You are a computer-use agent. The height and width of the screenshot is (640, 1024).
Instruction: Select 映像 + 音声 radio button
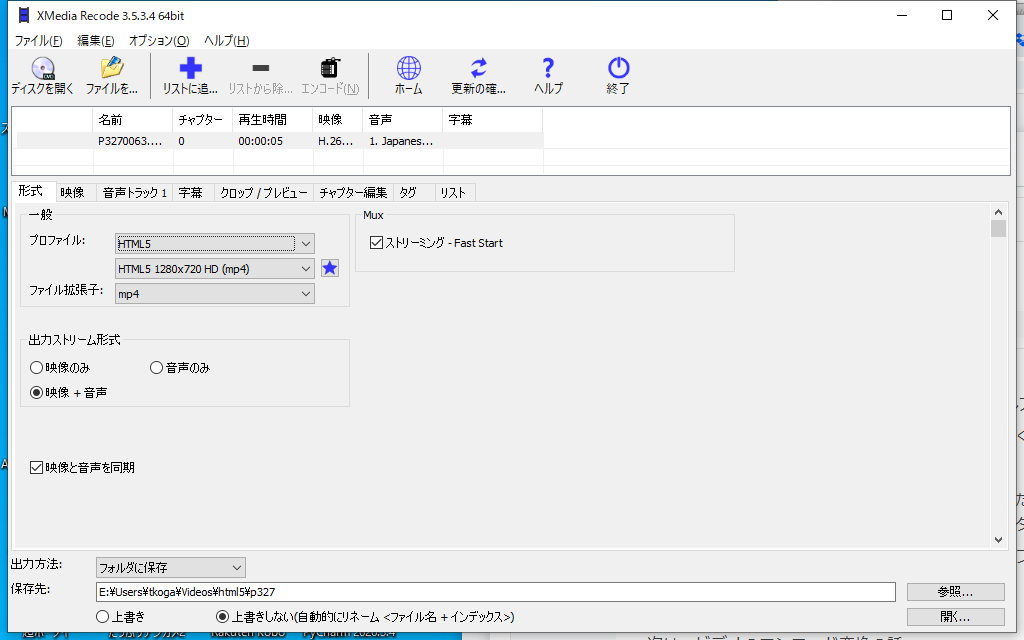coord(37,392)
